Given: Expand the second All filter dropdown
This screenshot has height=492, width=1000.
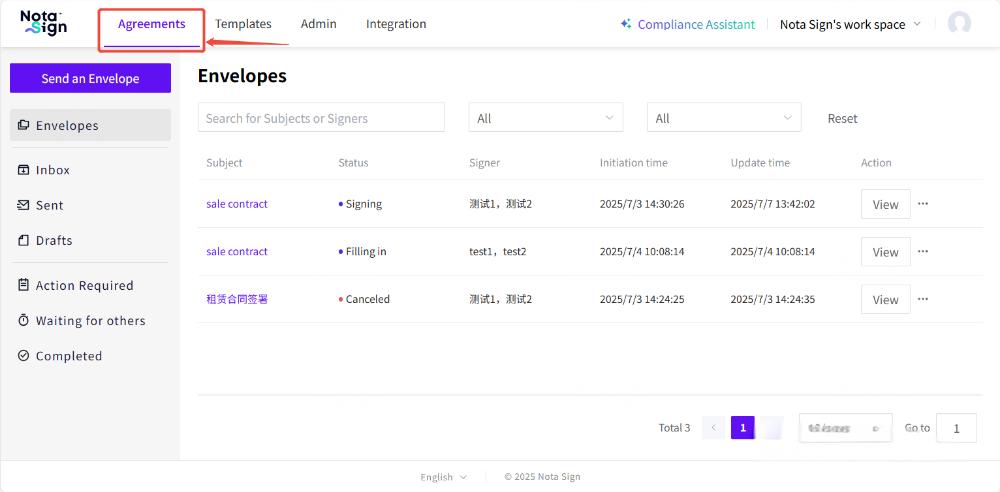Looking at the screenshot, I should click(x=723, y=118).
